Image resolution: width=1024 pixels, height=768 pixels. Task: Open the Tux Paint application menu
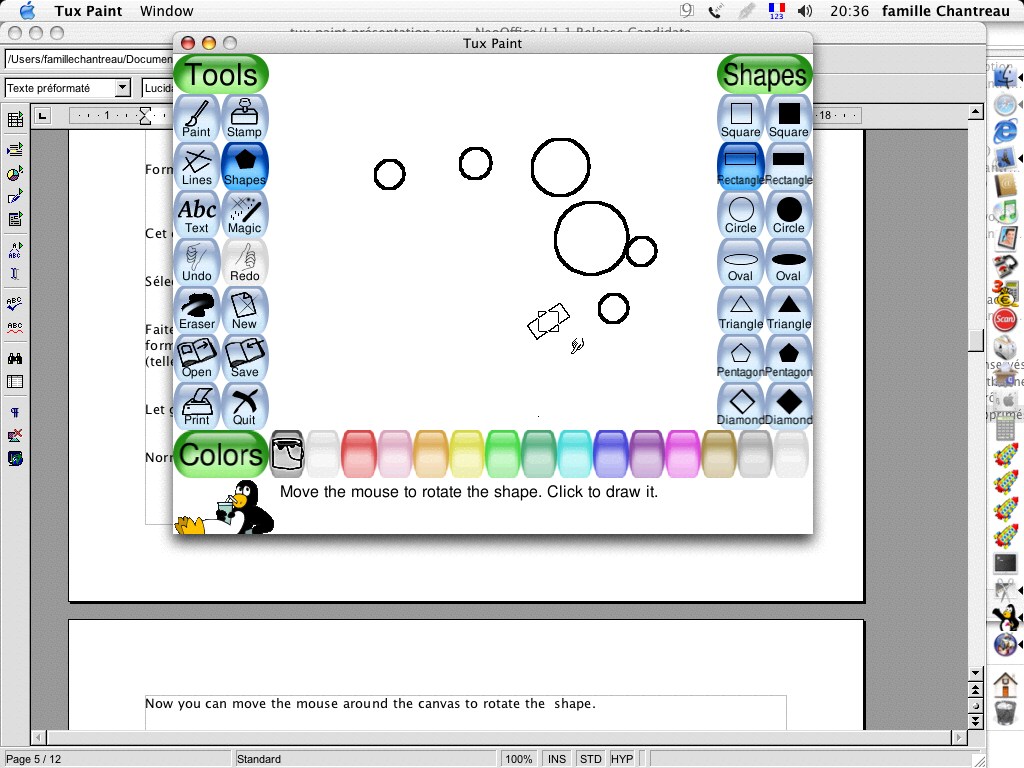(x=87, y=11)
